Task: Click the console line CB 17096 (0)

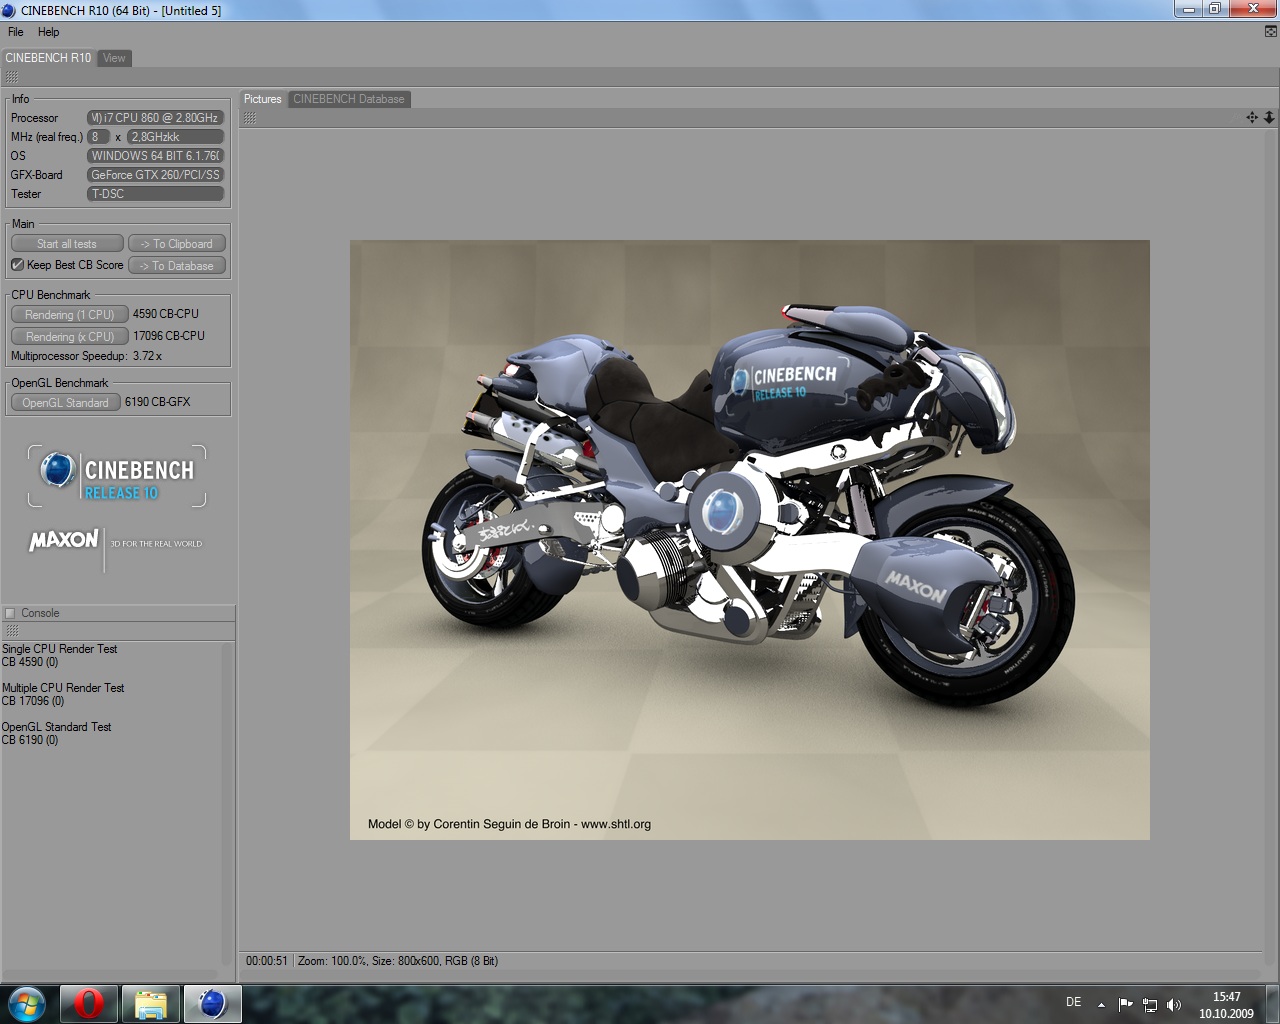Action: click(33, 701)
